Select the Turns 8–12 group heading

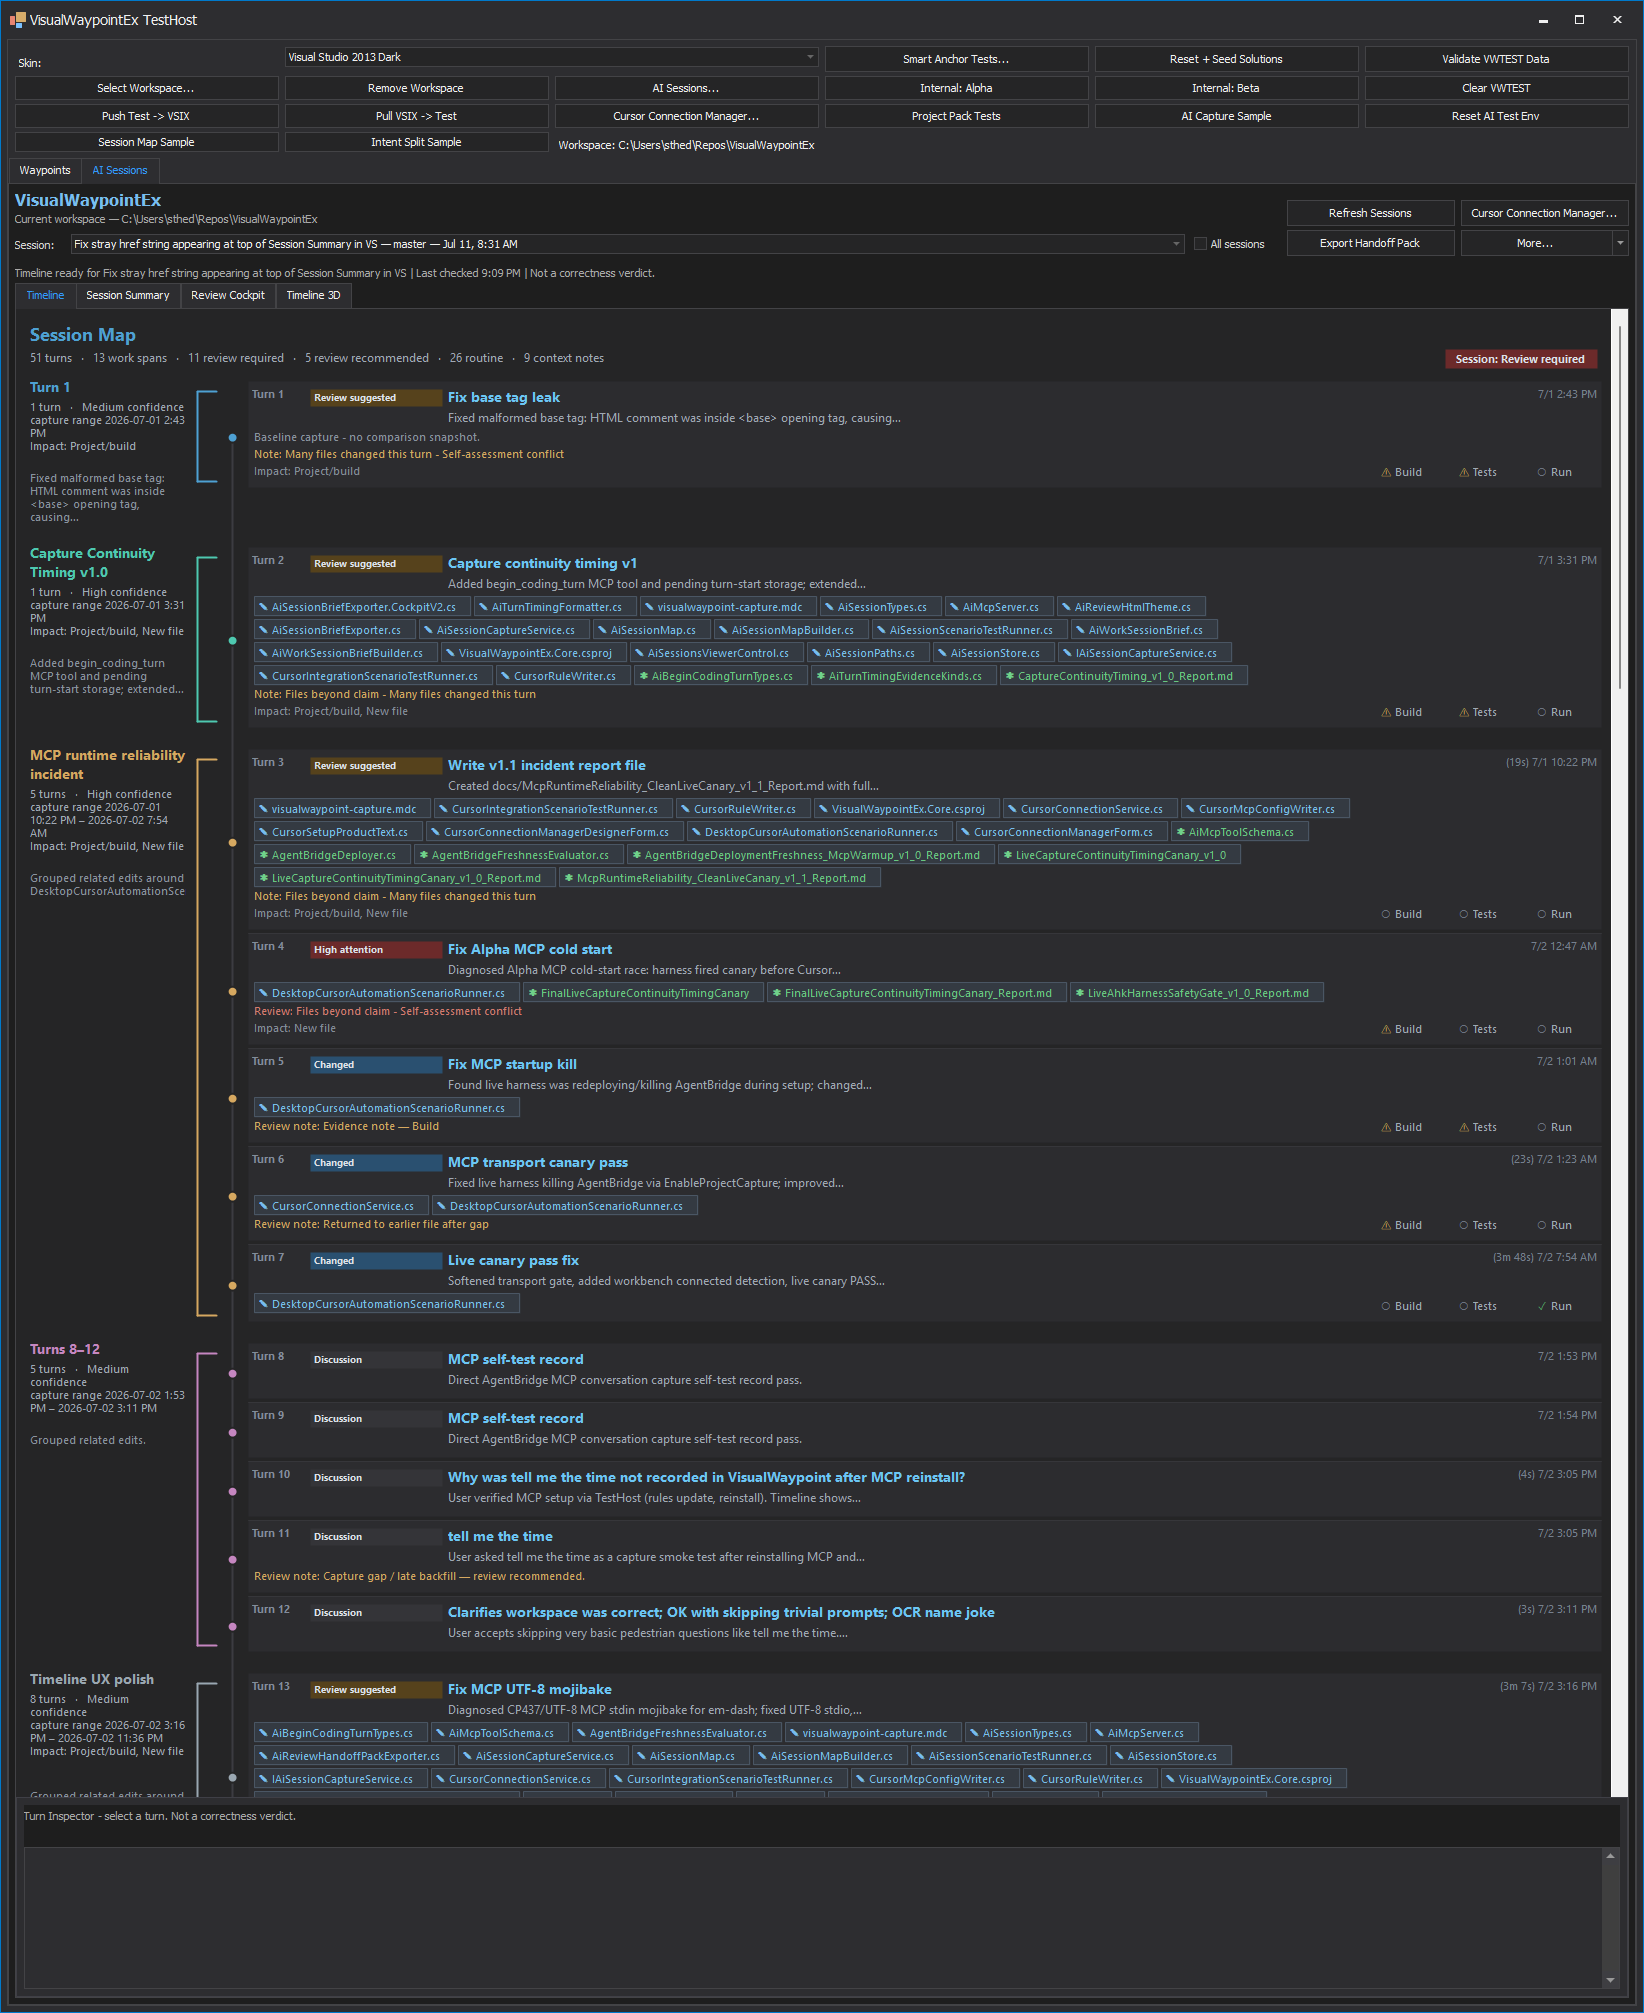click(x=65, y=1349)
